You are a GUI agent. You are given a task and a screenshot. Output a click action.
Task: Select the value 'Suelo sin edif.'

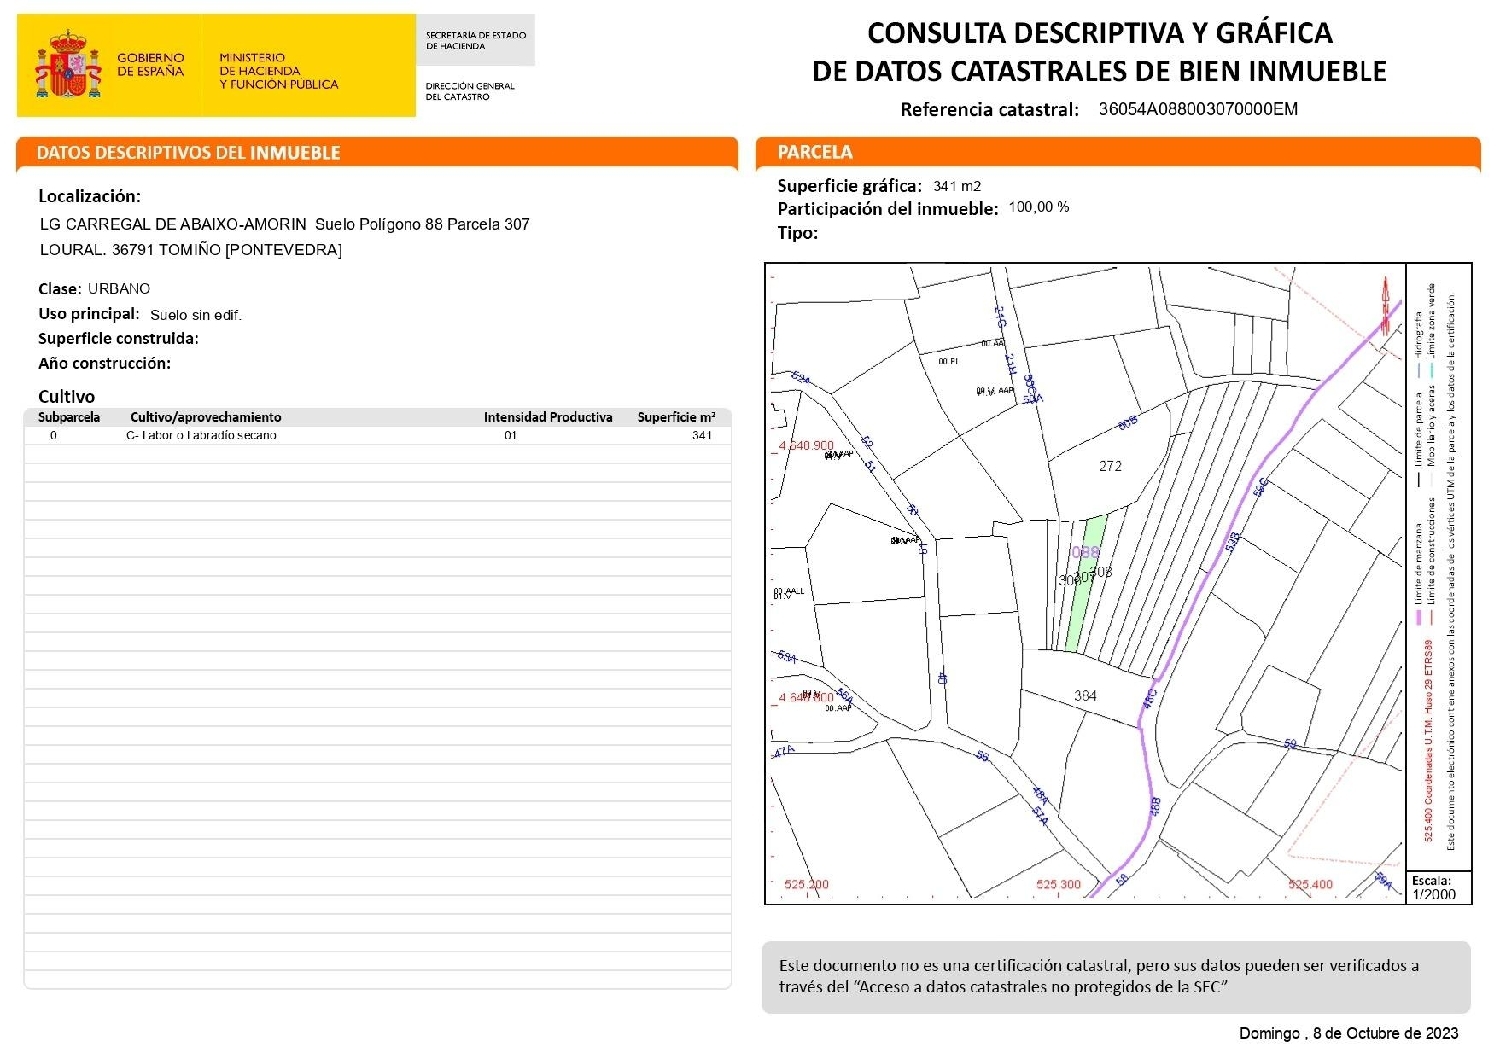click(196, 315)
